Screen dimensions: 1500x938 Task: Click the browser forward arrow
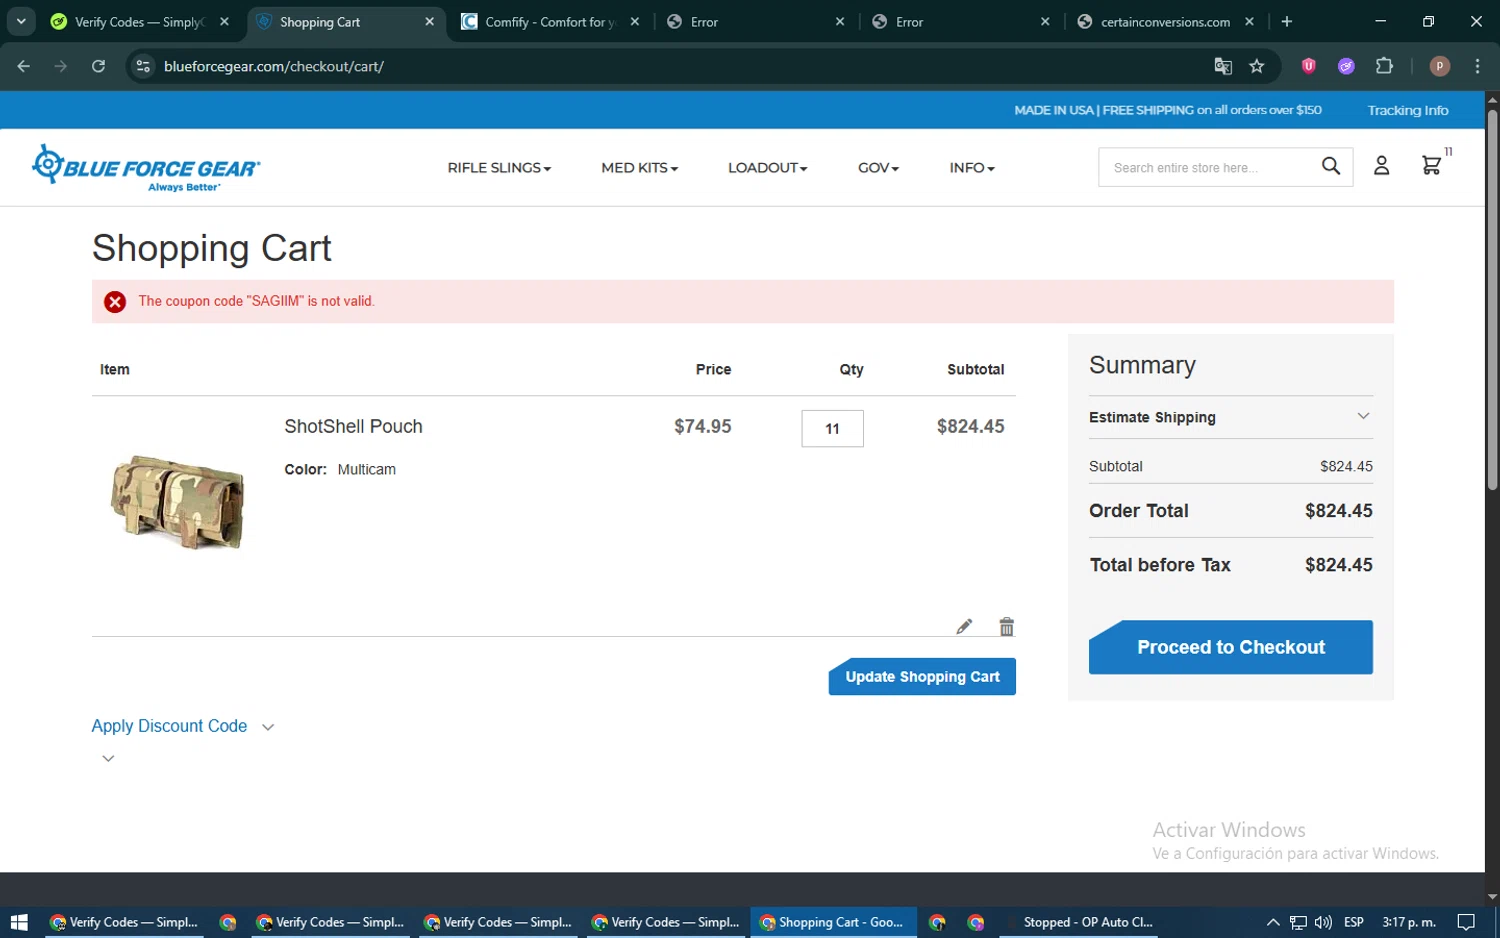pyautogui.click(x=61, y=66)
